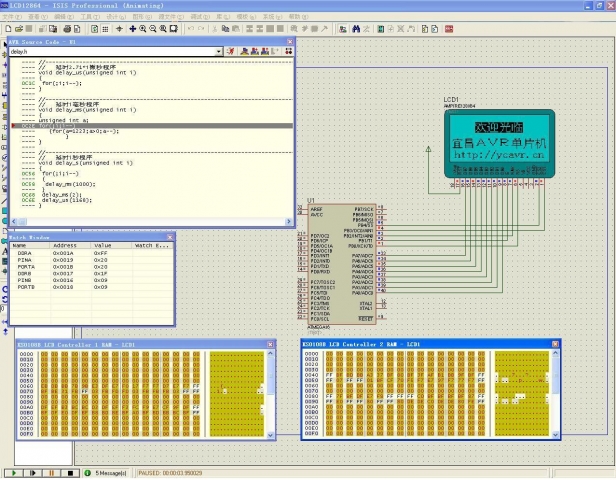Screen dimensions: 616x480
Task: Open the first menu in menu bar
Action: (x=10, y=17)
